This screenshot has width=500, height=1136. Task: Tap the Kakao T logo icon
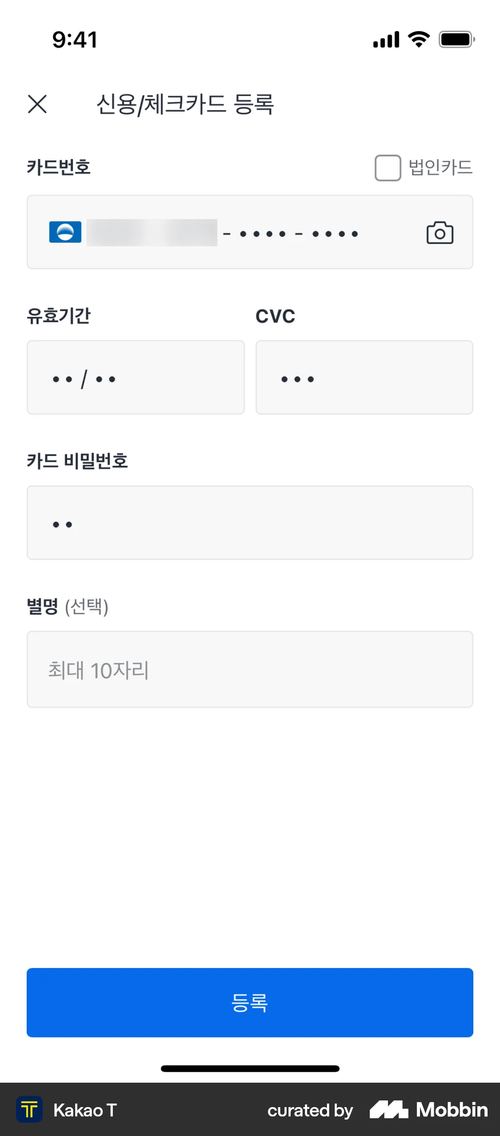click(30, 1109)
